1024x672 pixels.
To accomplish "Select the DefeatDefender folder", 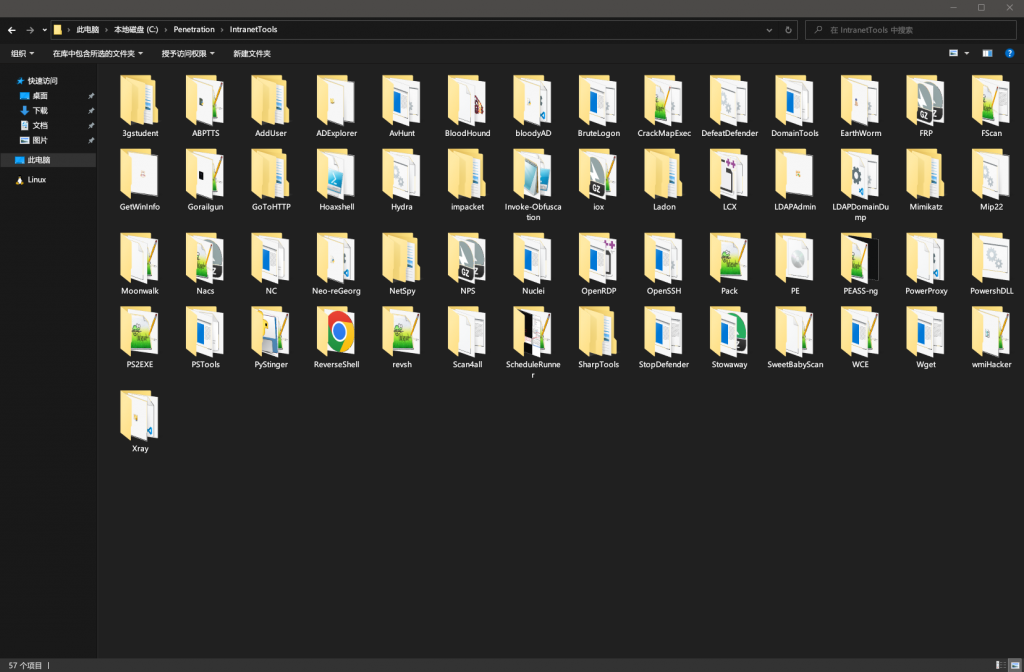I will pyautogui.click(x=729, y=106).
